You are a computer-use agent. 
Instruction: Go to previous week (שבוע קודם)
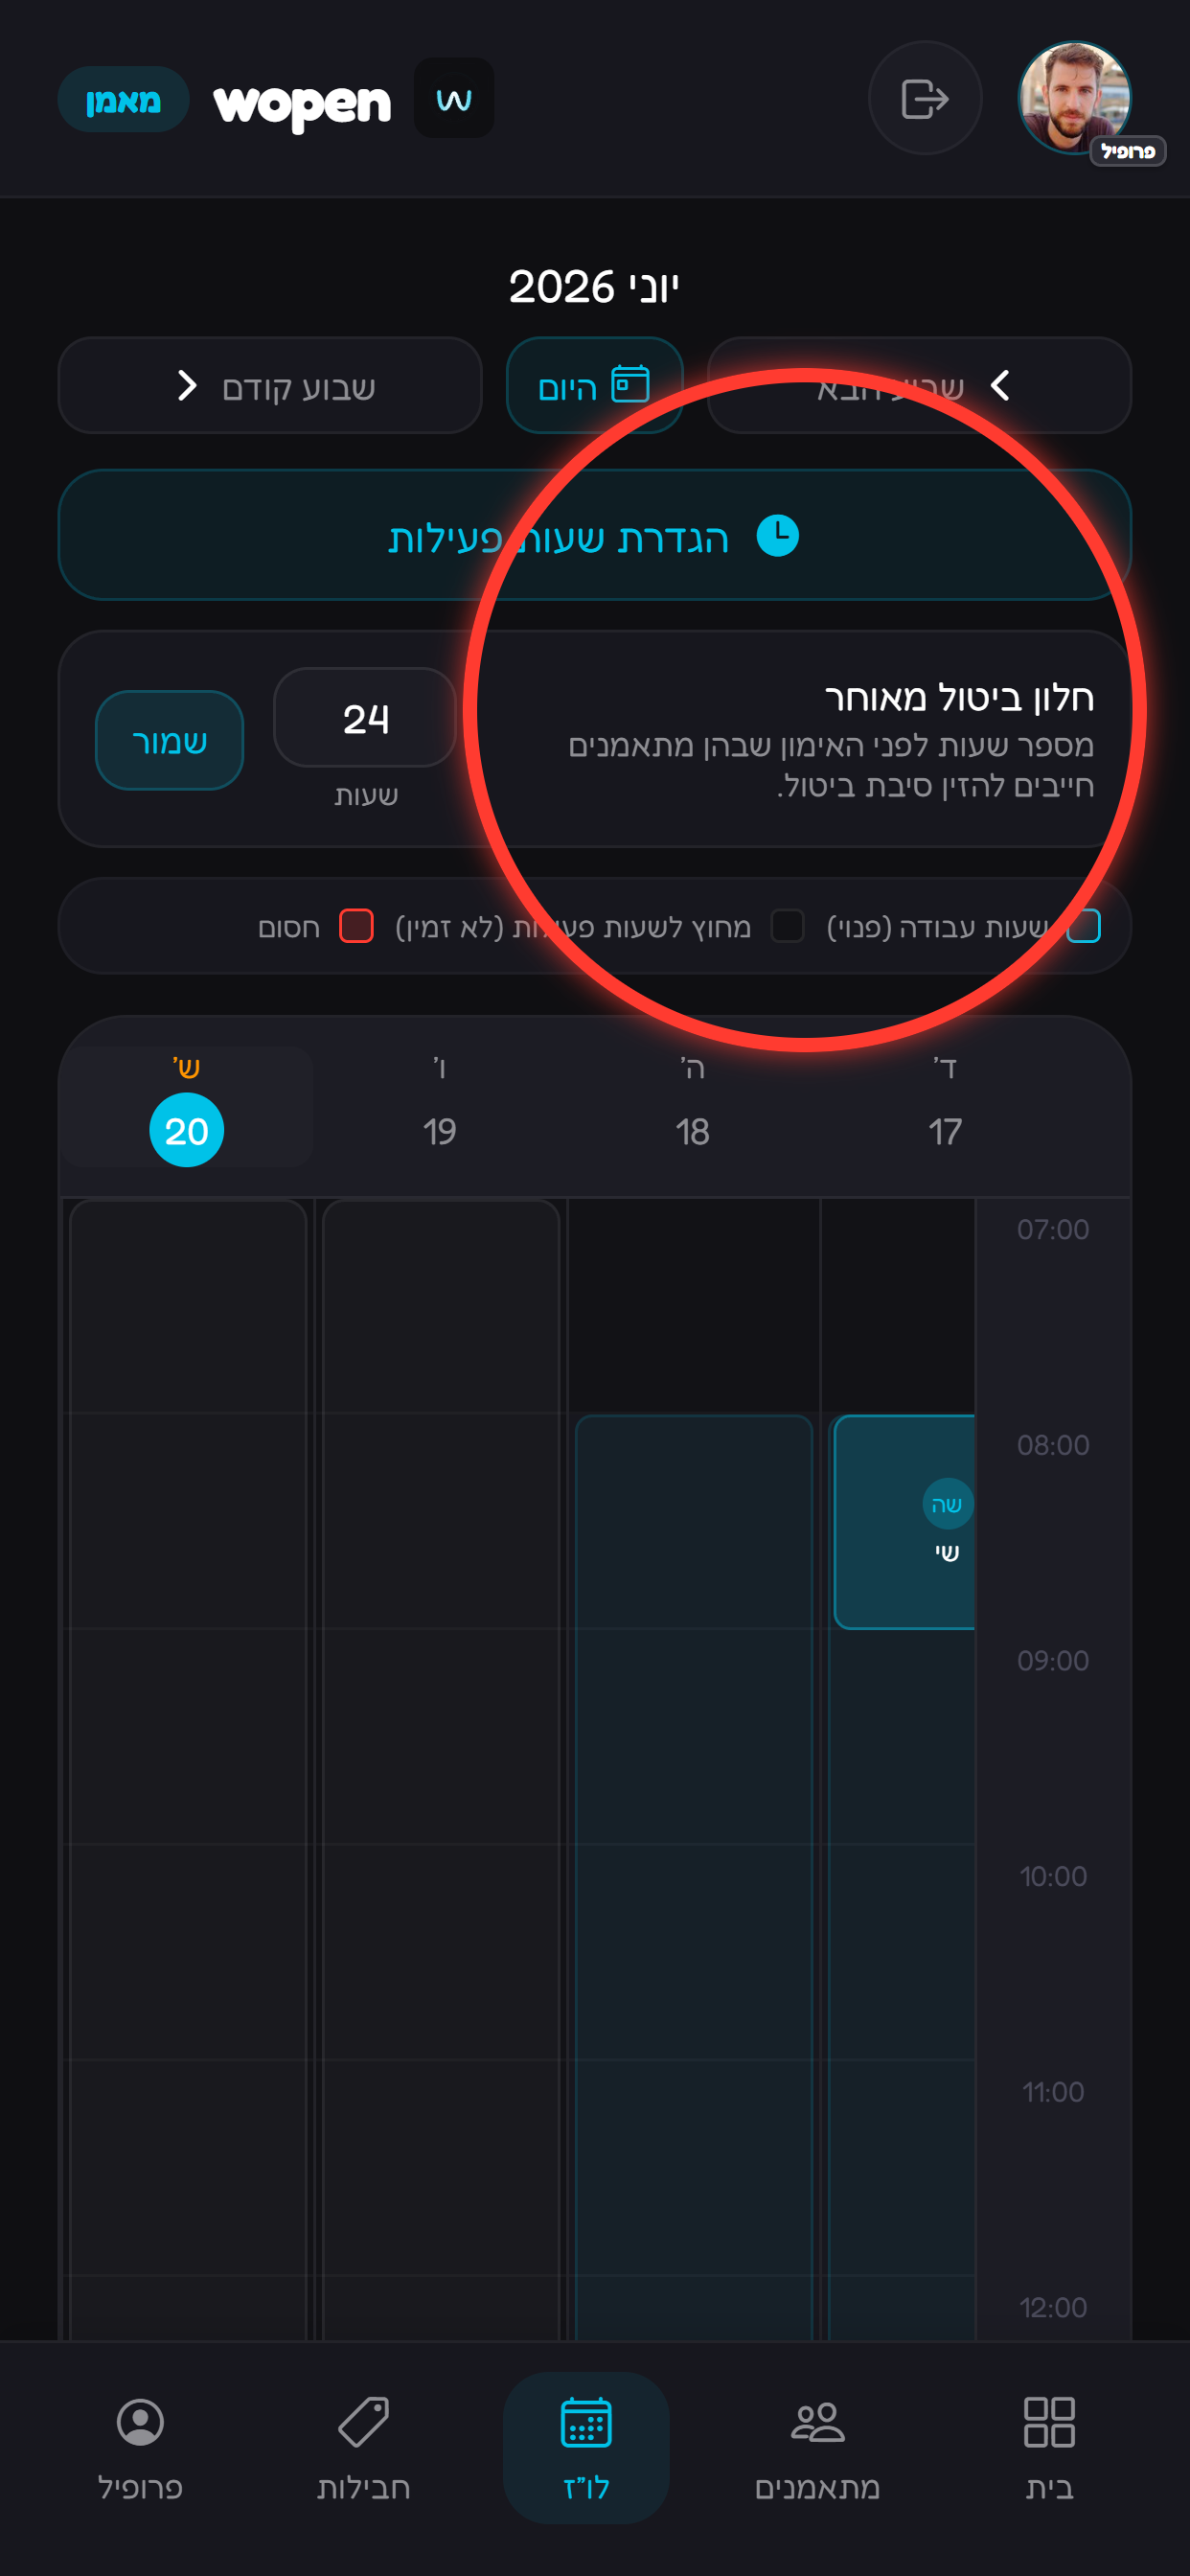point(270,386)
